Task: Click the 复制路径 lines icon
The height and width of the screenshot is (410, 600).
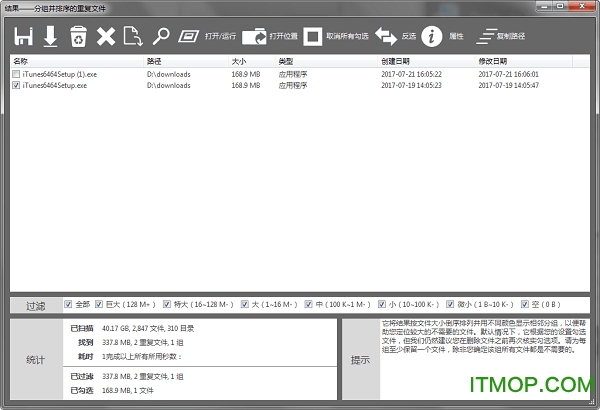Action: (x=486, y=36)
